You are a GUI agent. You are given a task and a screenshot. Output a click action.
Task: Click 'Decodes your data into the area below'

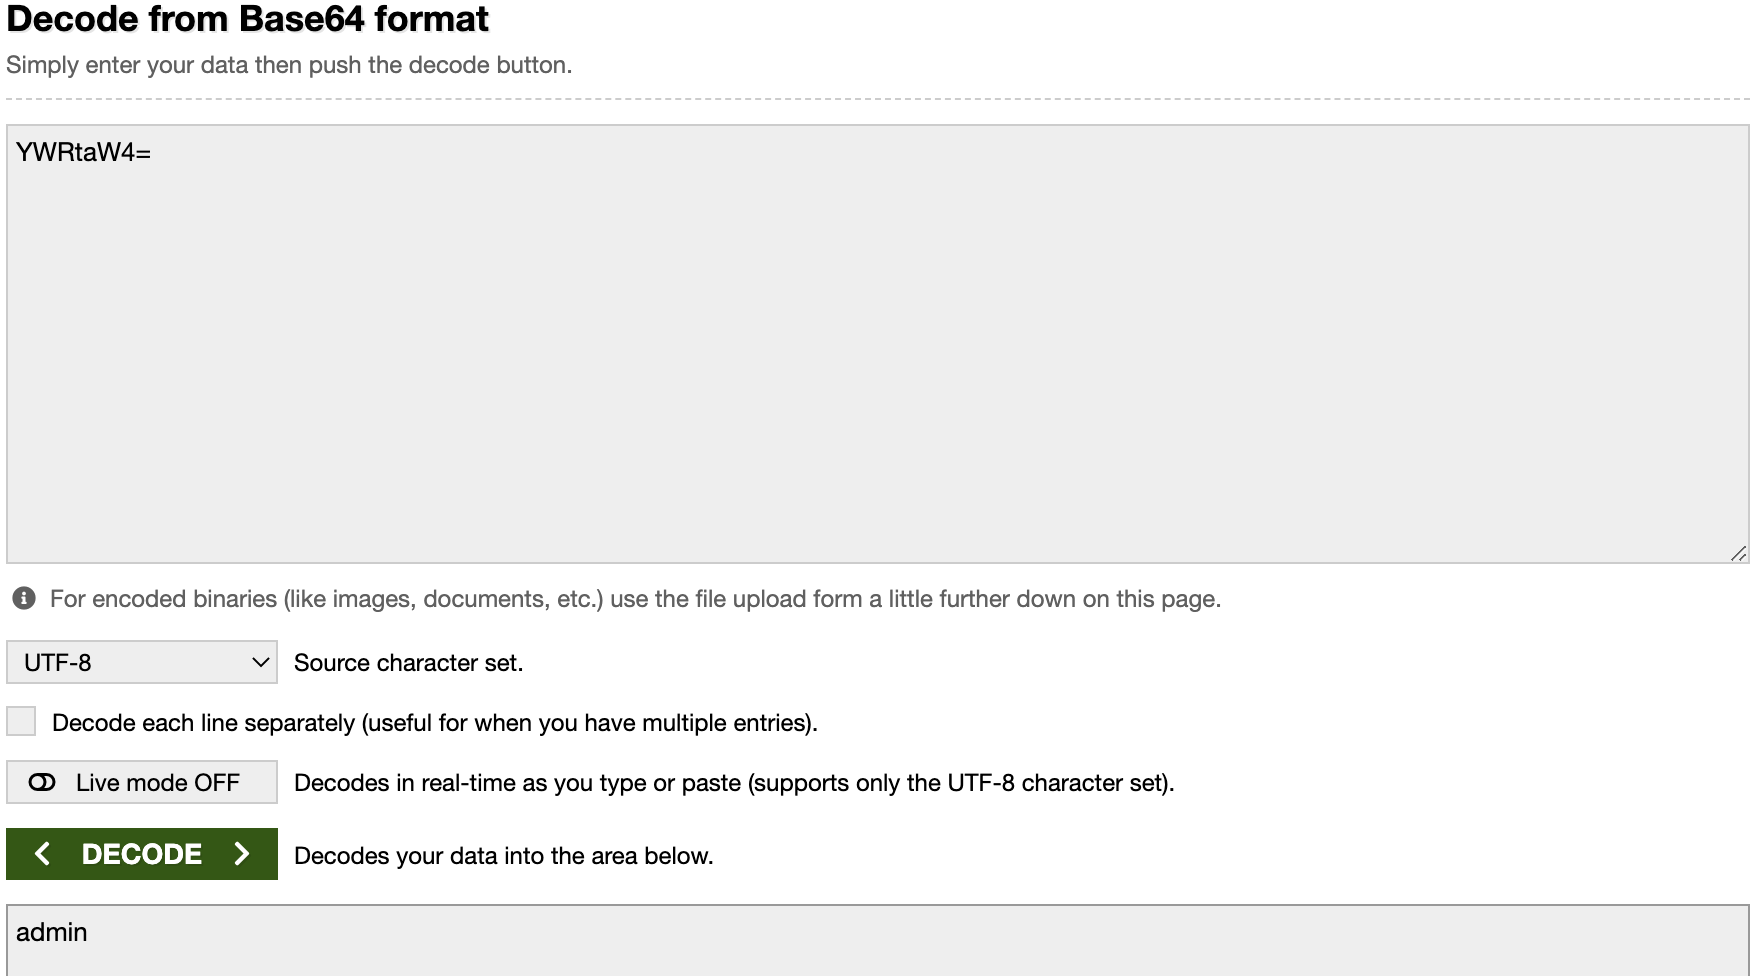pyautogui.click(x=503, y=856)
